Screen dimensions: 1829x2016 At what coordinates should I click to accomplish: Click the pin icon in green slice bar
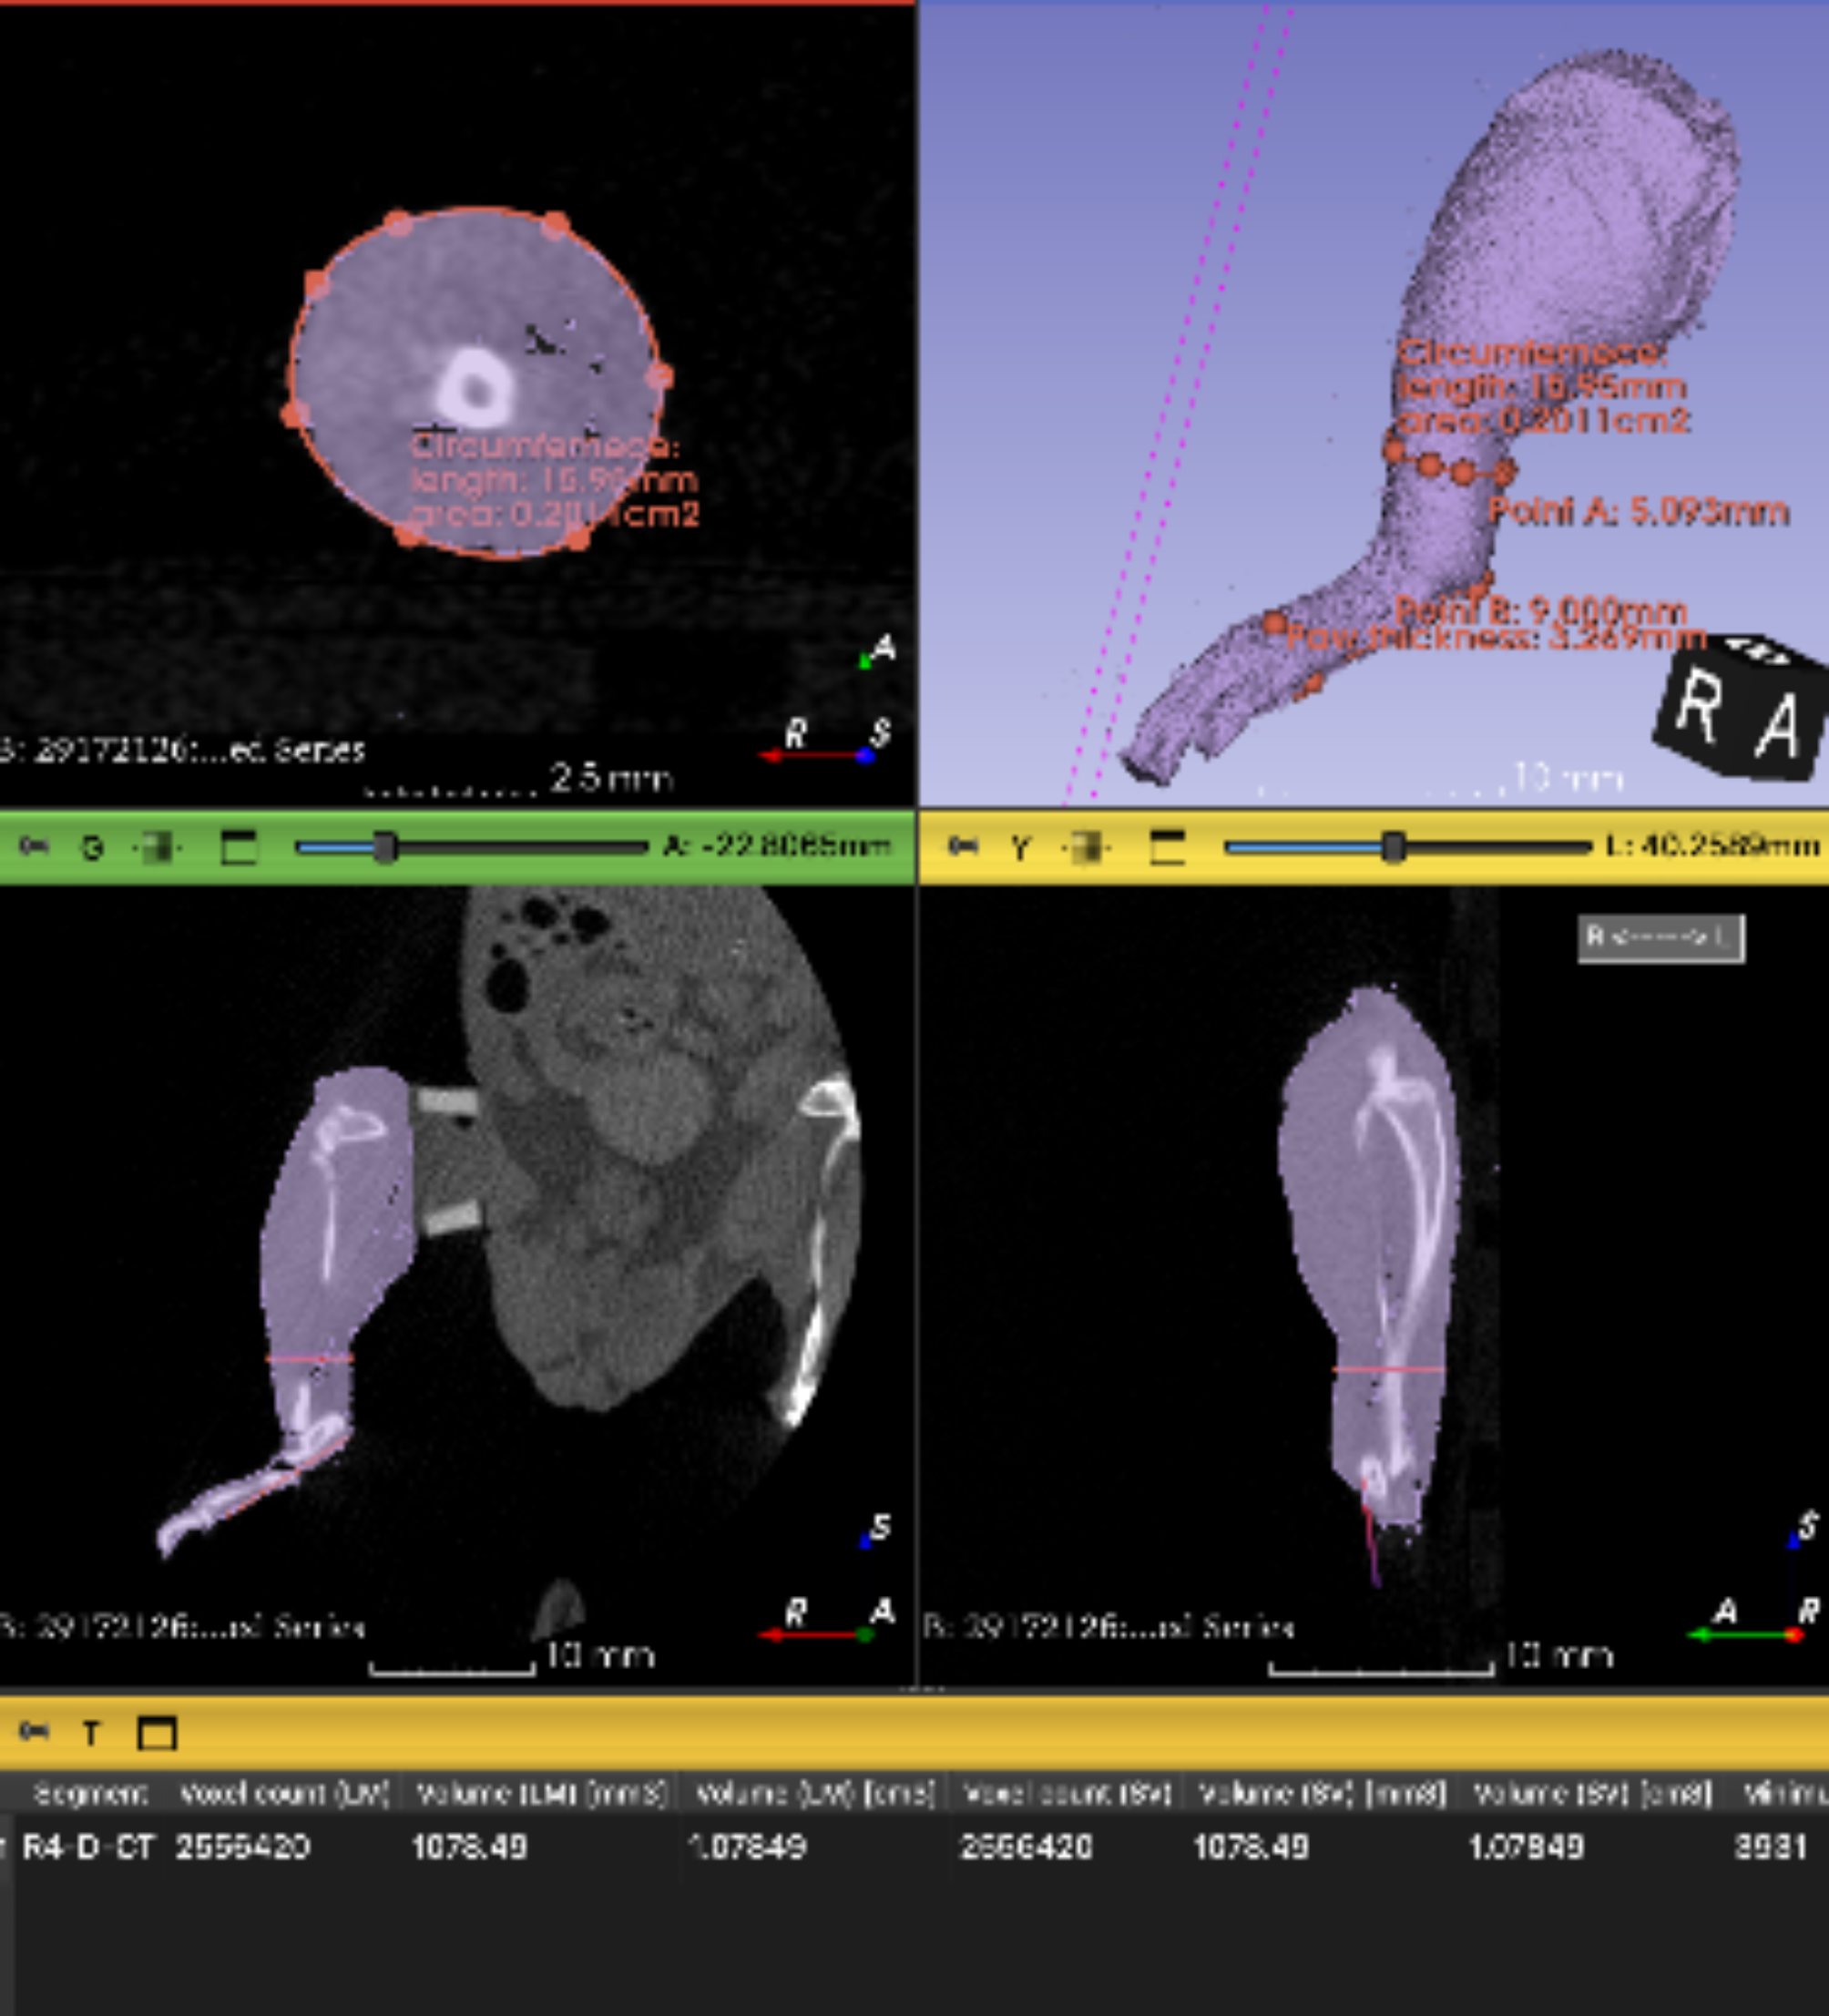(x=35, y=847)
